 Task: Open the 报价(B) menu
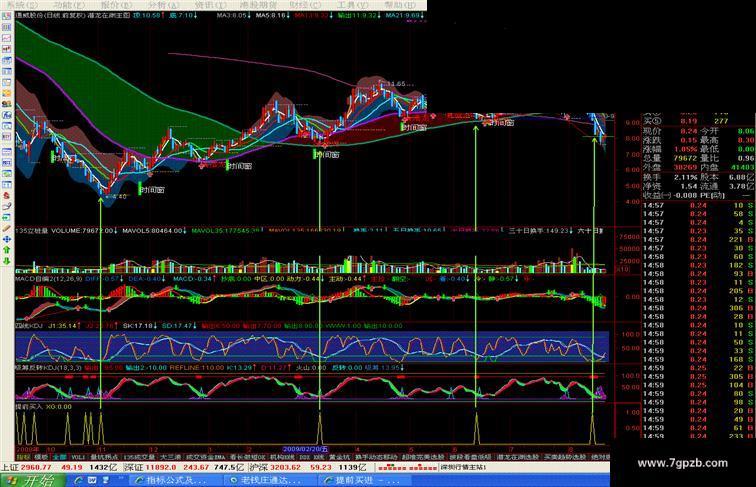(116, 5)
